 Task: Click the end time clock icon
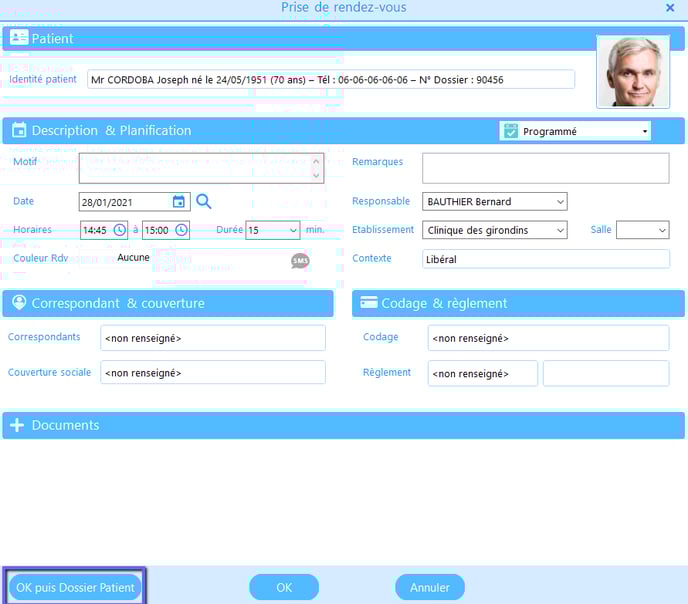click(x=181, y=230)
